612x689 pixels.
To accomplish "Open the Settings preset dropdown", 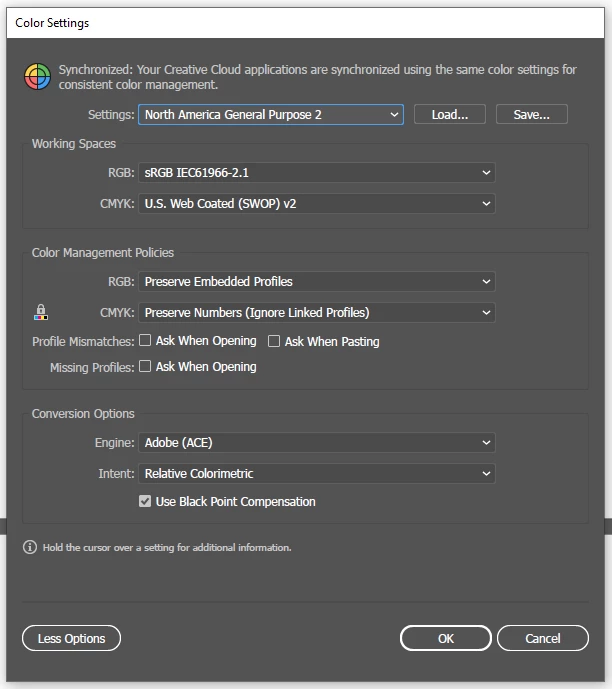I will click(x=271, y=115).
